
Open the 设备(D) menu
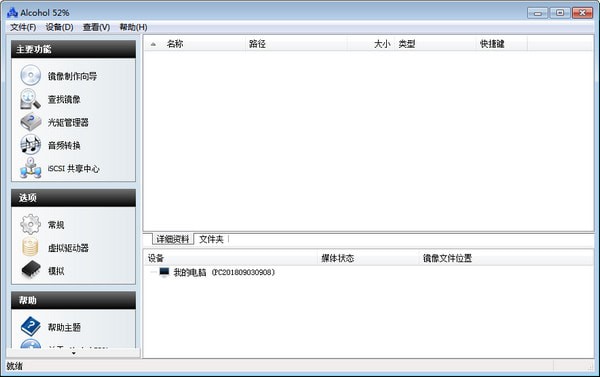pos(59,27)
